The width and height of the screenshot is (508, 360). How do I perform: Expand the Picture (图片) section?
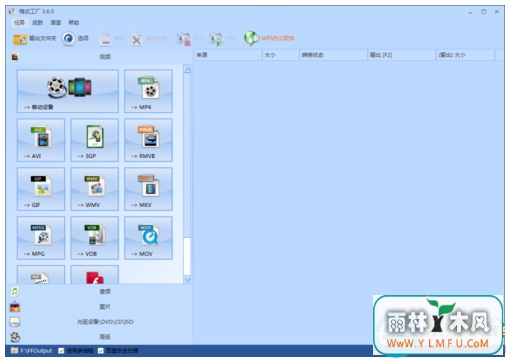pos(99,307)
